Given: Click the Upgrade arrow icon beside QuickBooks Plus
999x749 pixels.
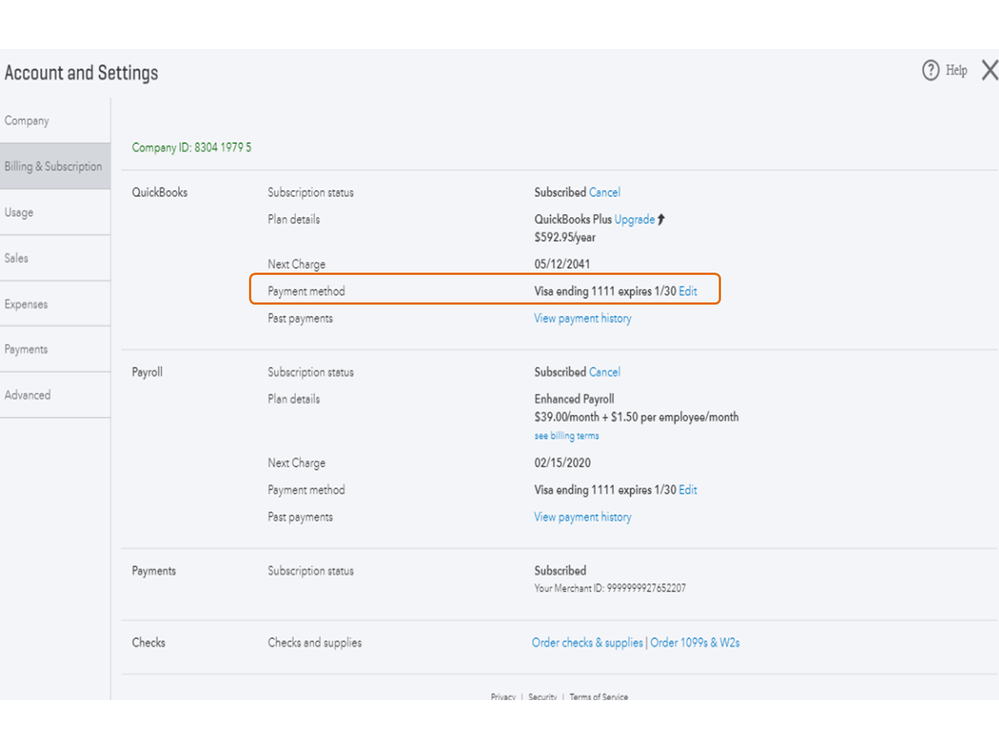Looking at the screenshot, I should pyautogui.click(x=661, y=219).
